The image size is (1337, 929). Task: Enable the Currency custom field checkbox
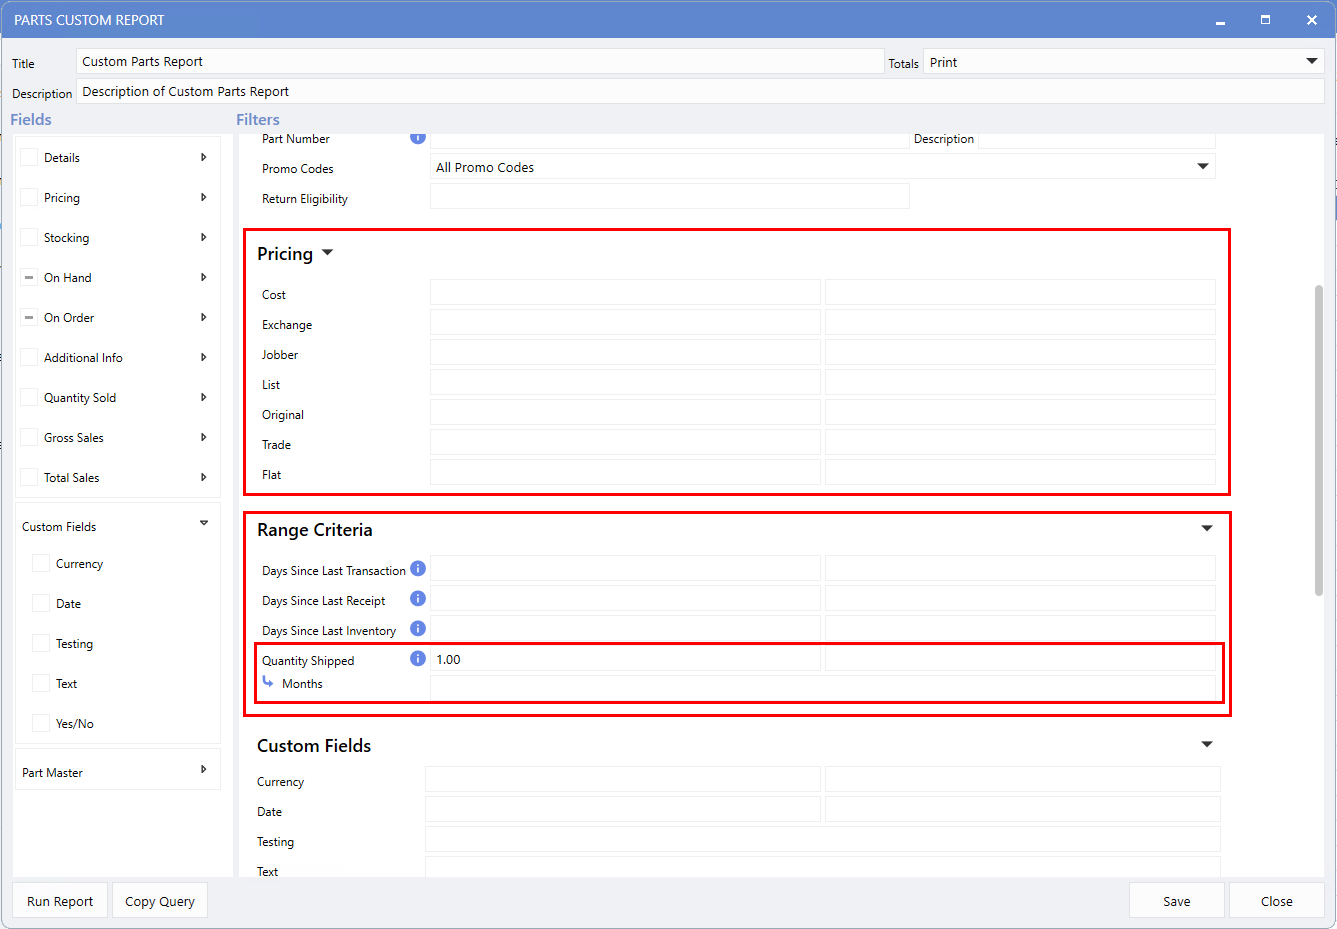click(41, 563)
